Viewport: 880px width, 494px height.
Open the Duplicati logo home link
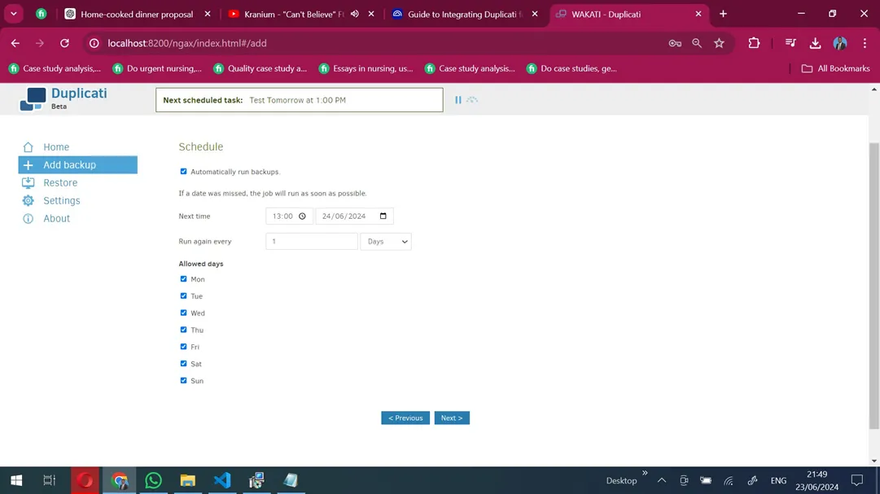coord(64,98)
